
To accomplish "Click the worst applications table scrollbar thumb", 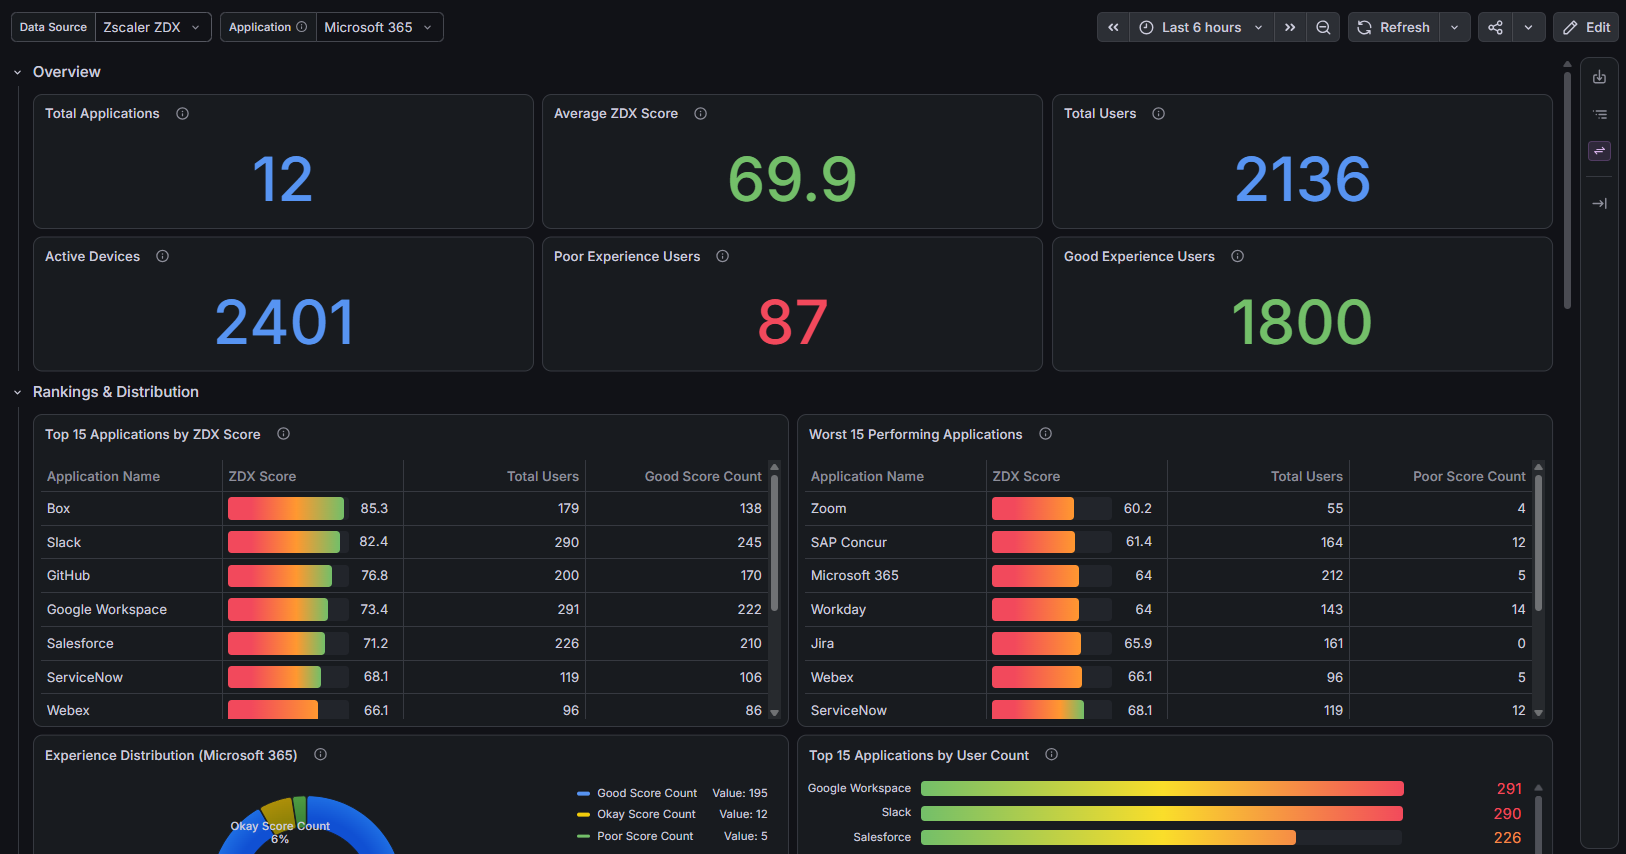I will (1538, 542).
